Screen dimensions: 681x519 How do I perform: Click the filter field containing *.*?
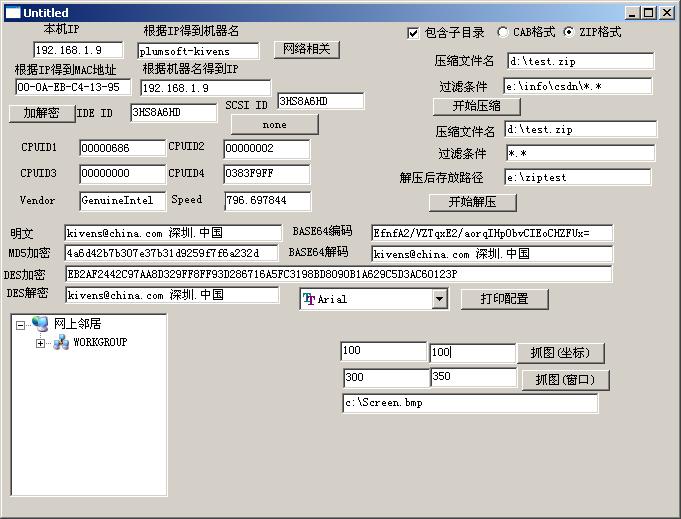point(580,153)
